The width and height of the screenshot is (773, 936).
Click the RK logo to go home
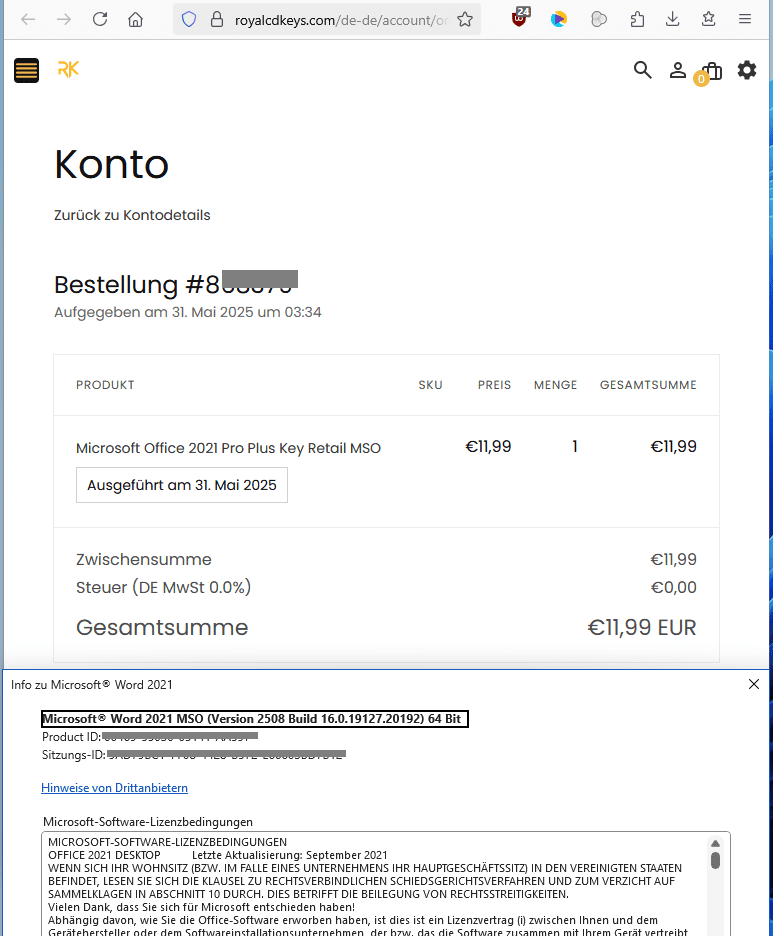[68, 69]
